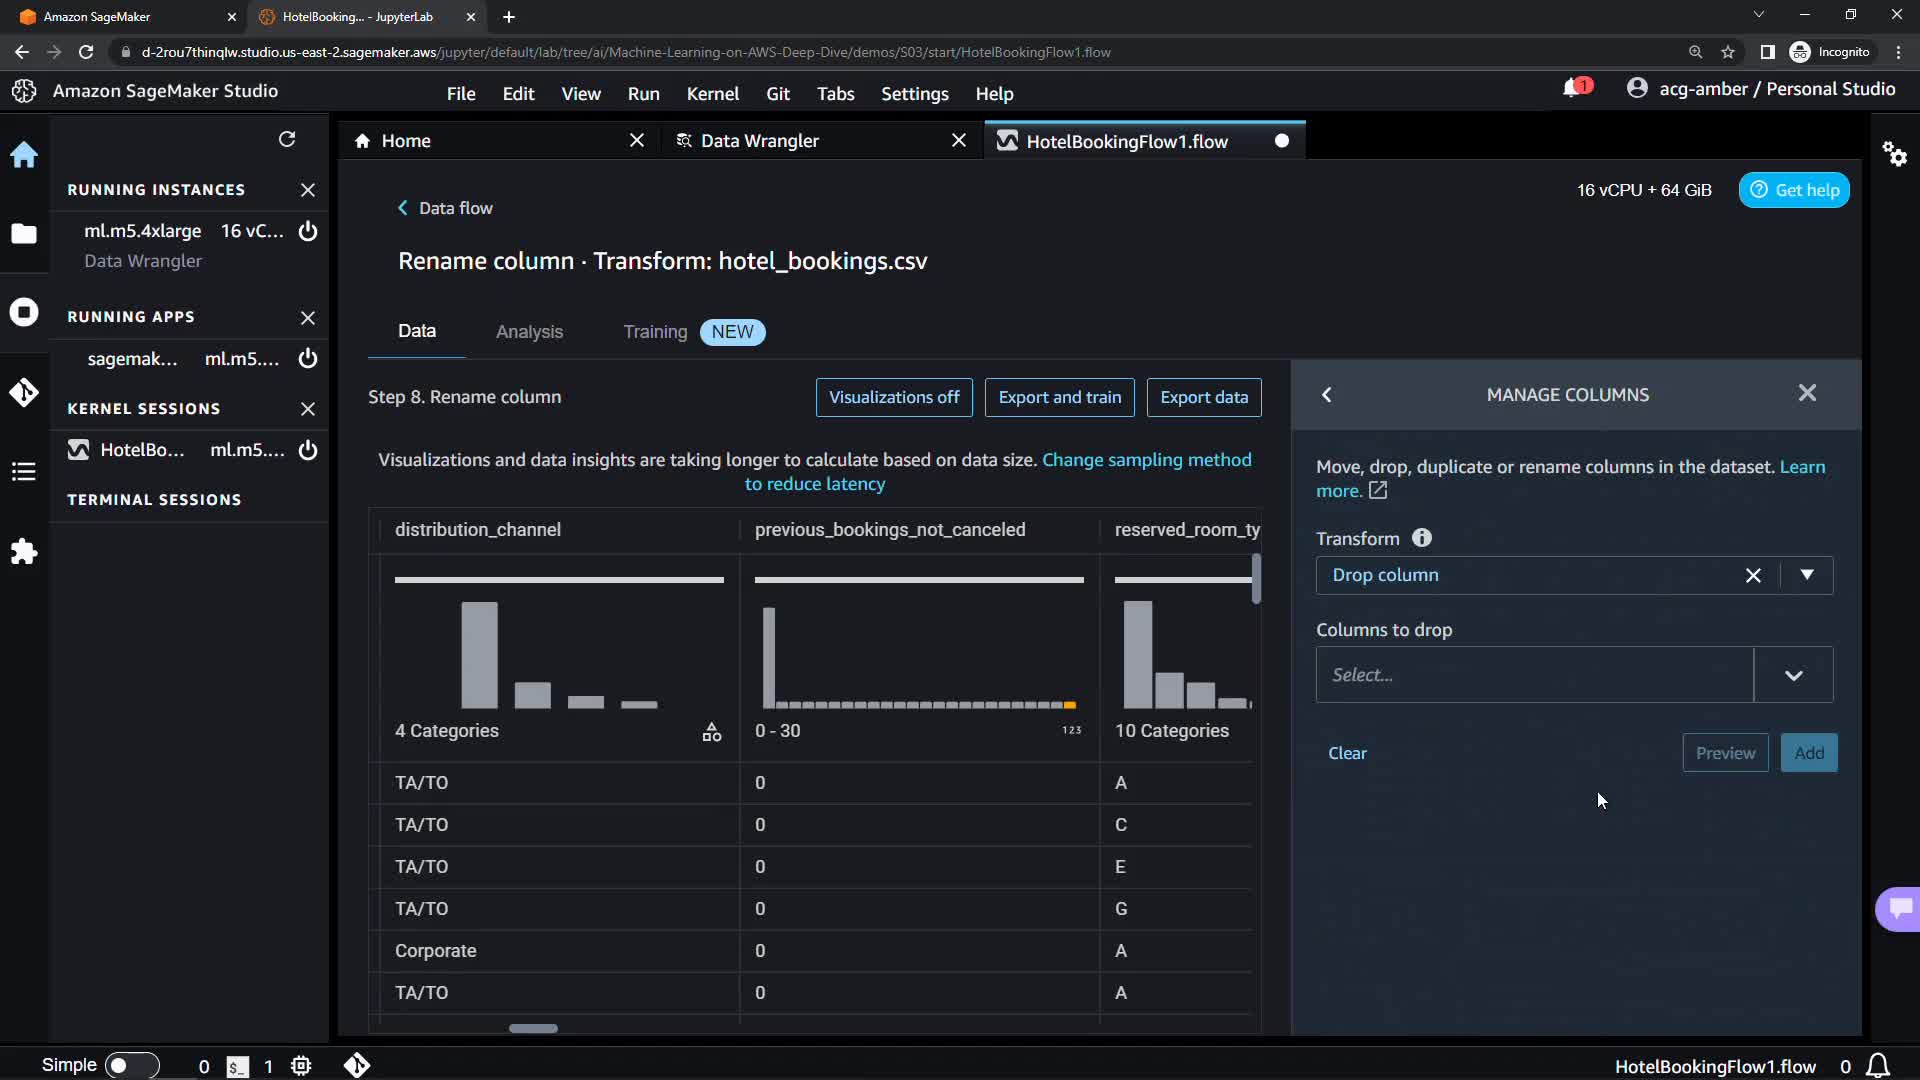Toggle Simple interface mode switch

pyautogui.click(x=132, y=1065)
